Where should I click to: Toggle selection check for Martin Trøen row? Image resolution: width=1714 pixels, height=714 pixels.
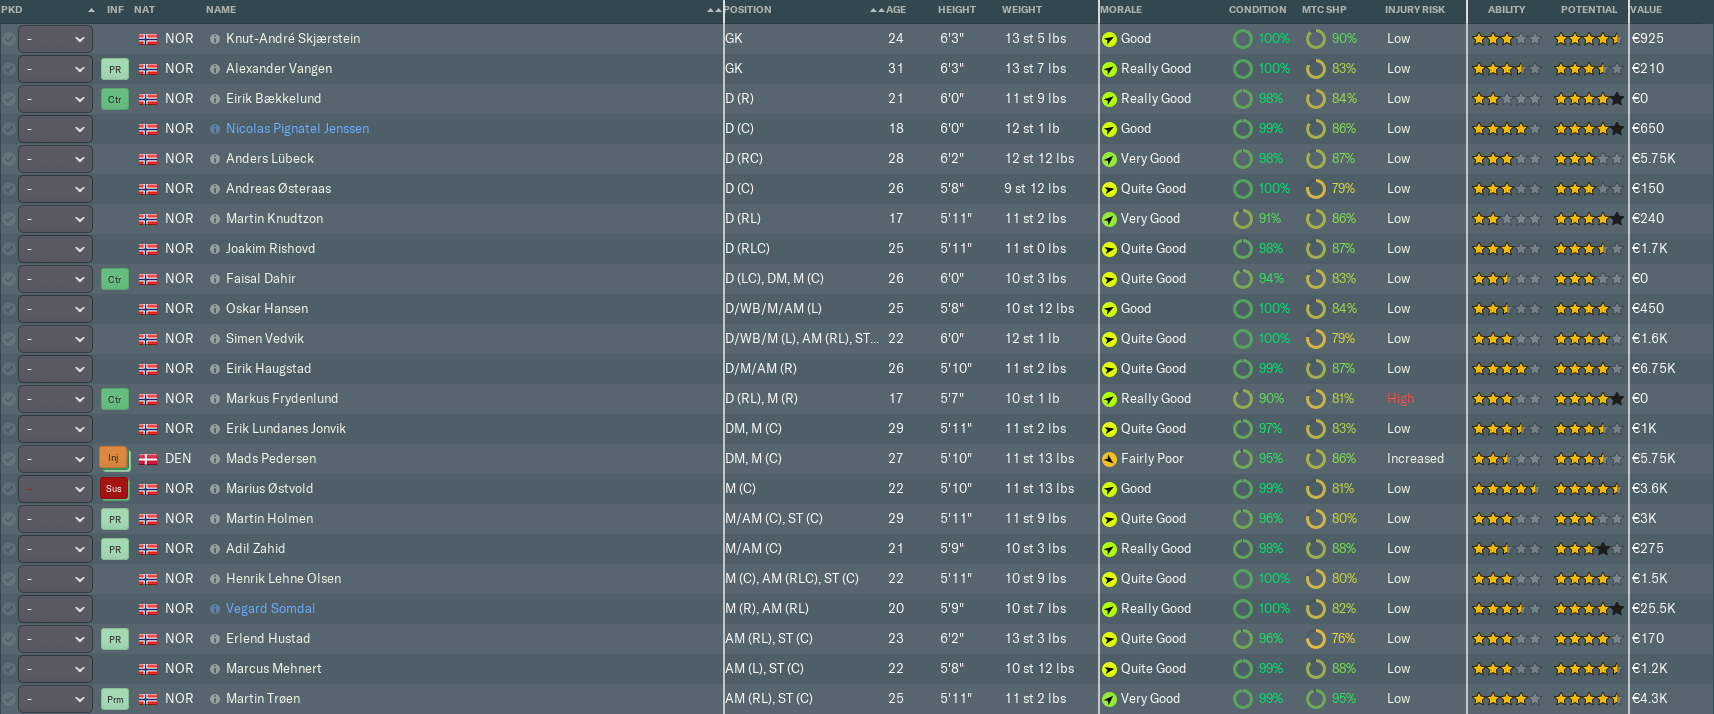click(x=9, y=699)
